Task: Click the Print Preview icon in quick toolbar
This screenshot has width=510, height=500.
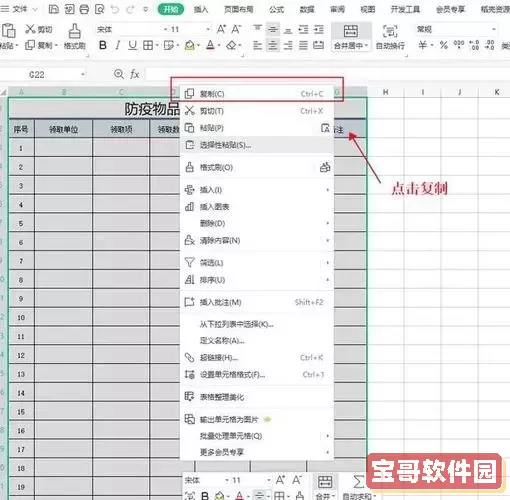Action: (99, 9)
